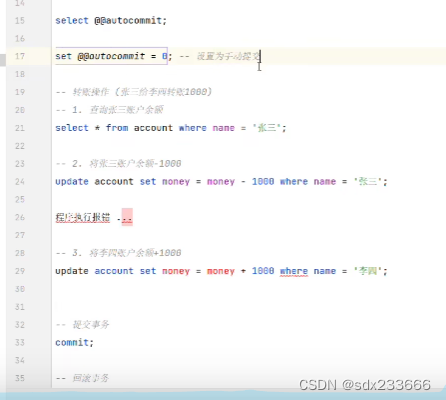Click 'update' keyword on line 24
Viewport: 446px width, 400px height.
(x=72, y=182)
